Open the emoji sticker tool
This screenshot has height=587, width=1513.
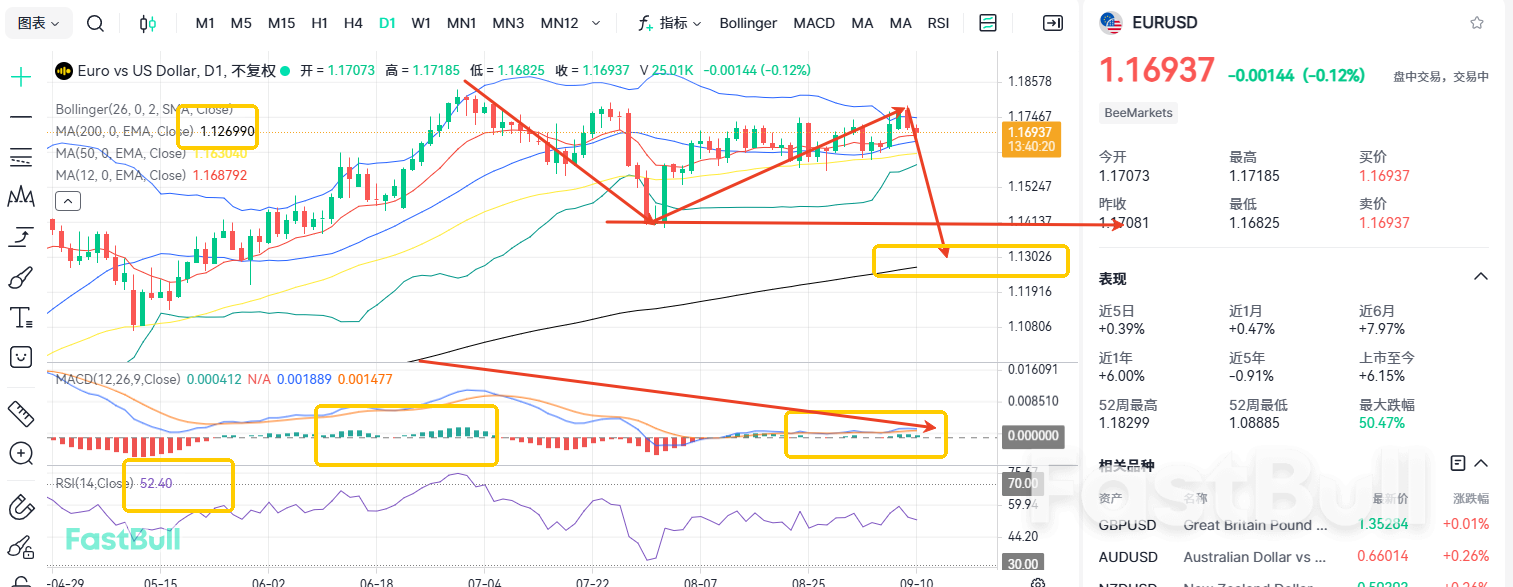(x=21, y=357)
